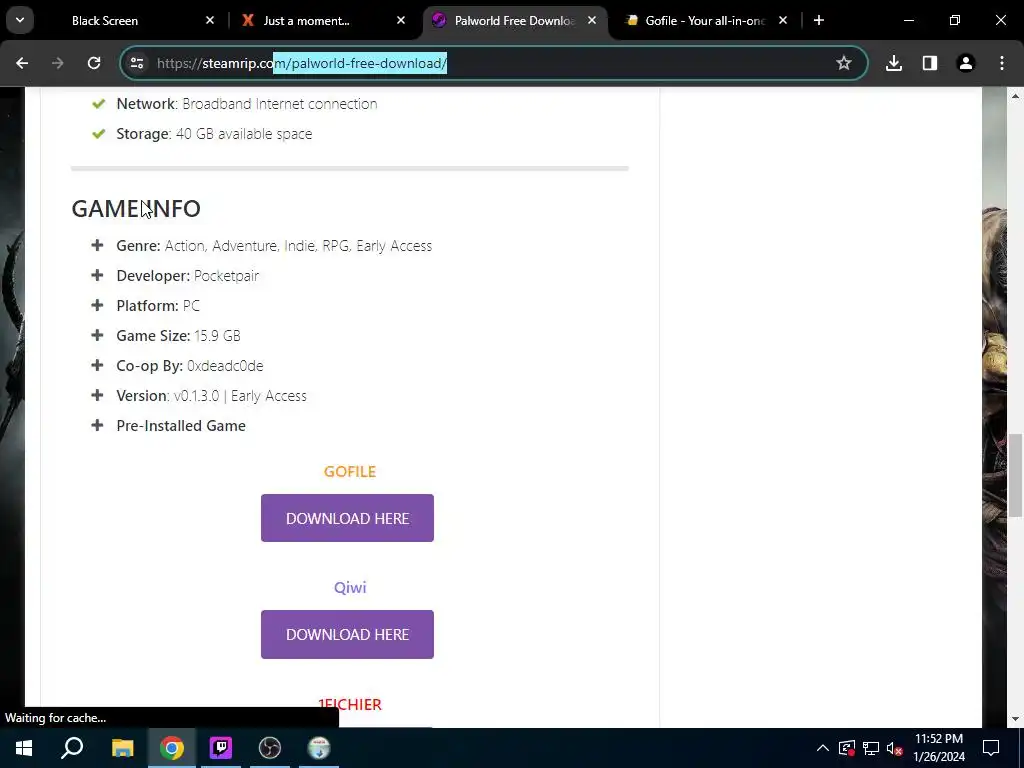Click the security status icon in the tray
The height and width of the screenshot is (768, 1024).
point(847,748)
